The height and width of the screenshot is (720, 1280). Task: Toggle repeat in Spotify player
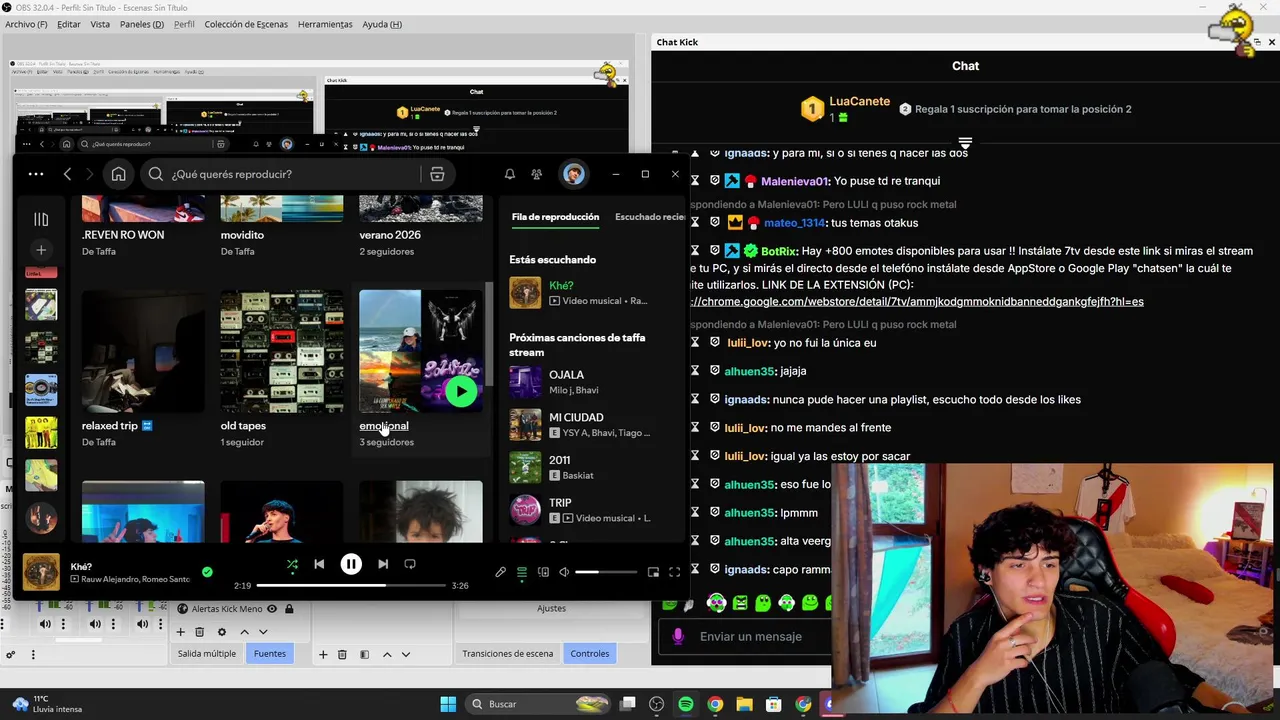tap(410, 564)
